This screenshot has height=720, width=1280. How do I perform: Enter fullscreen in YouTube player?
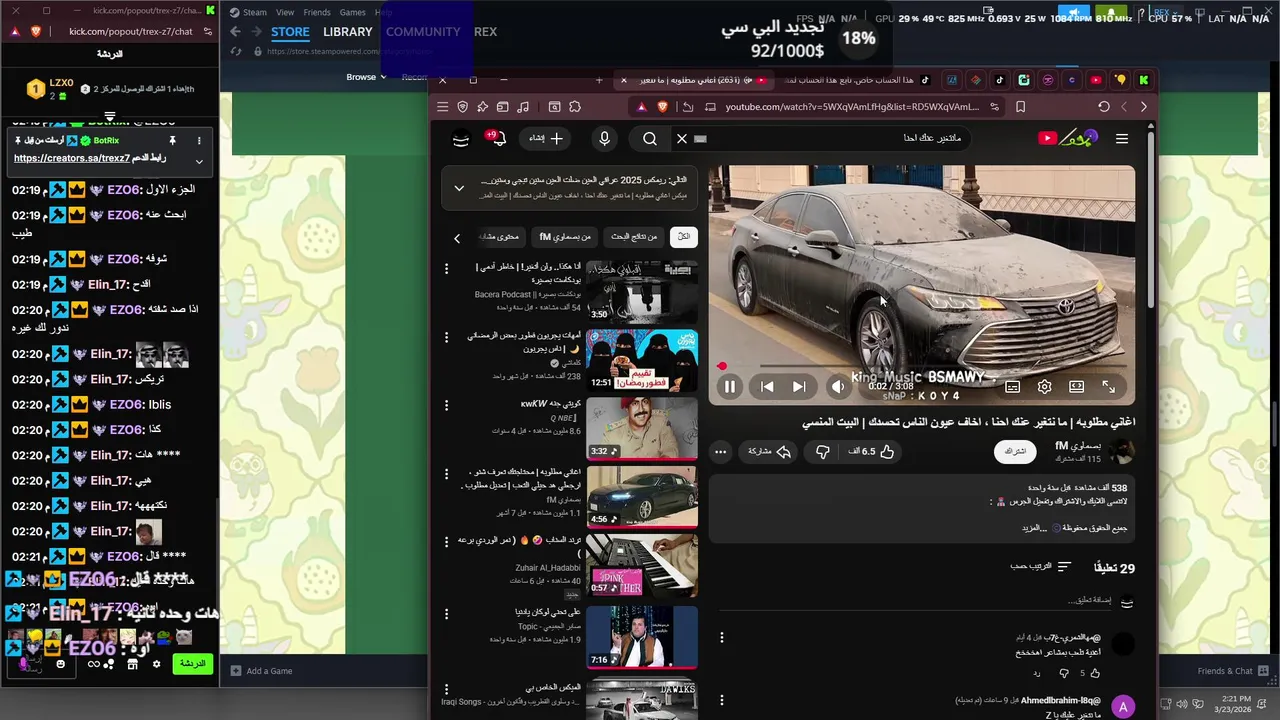1108,386
